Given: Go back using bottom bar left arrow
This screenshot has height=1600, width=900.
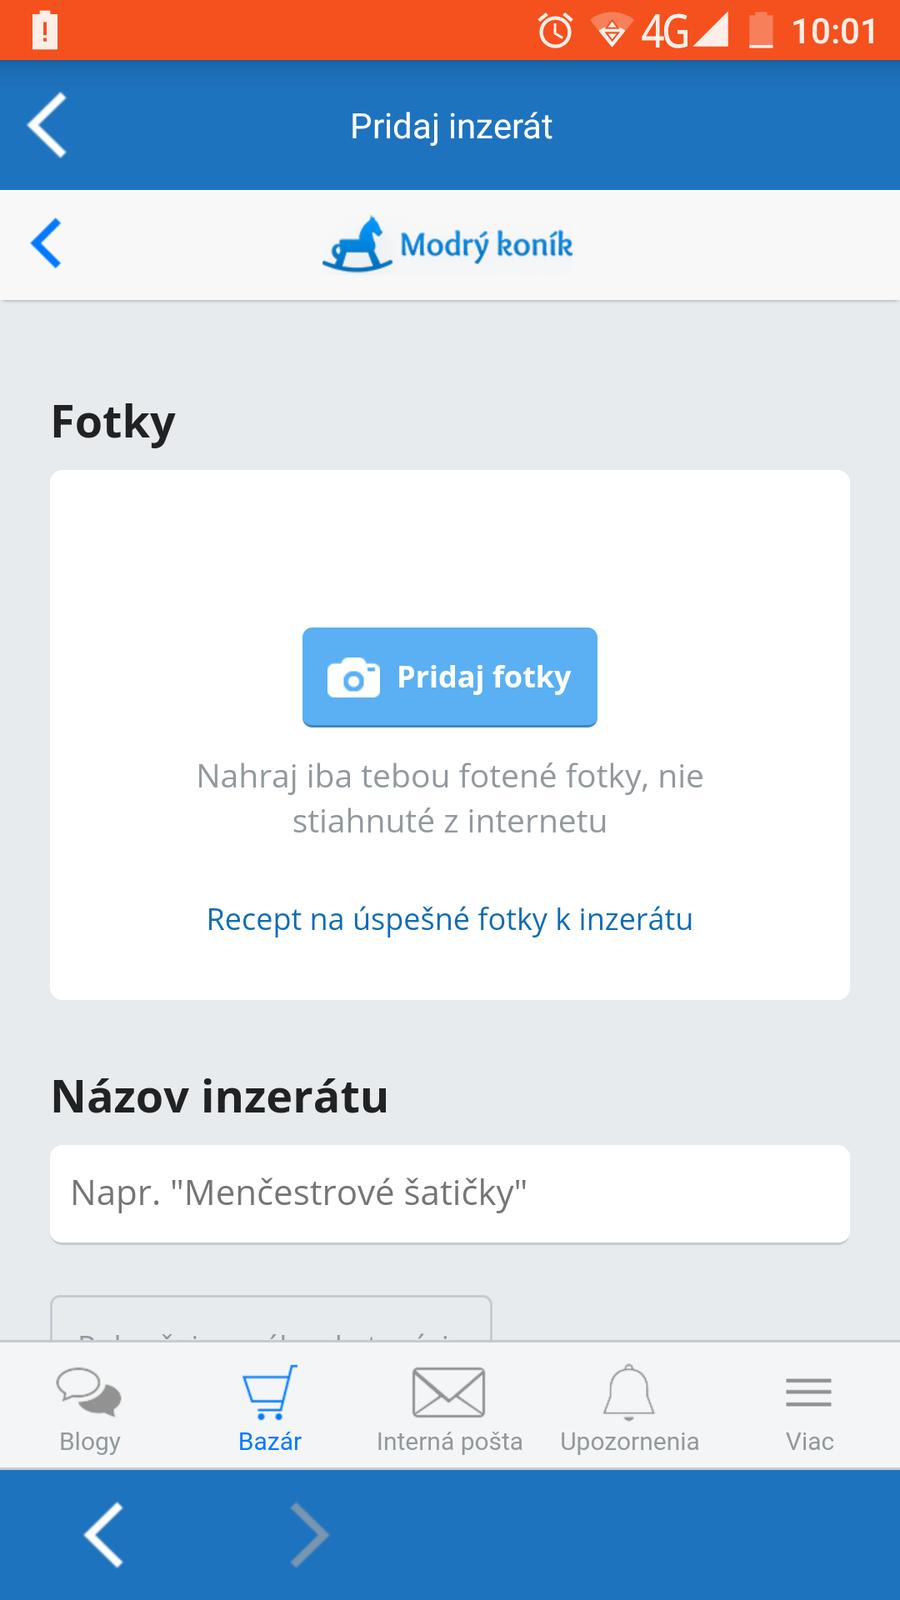Looking at the screenshot, I should pyautogui.click(x=104, y=1534).
